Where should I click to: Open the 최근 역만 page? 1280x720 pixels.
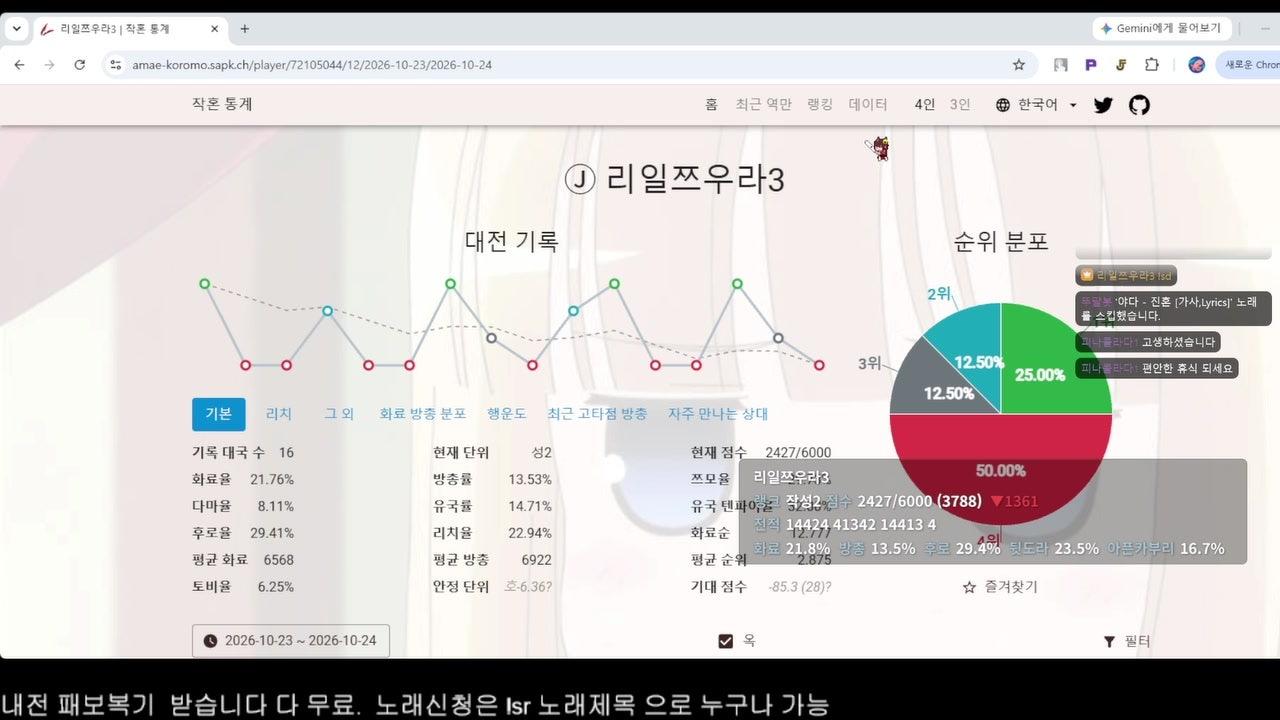pyautogui.click(x=763, y=104)
